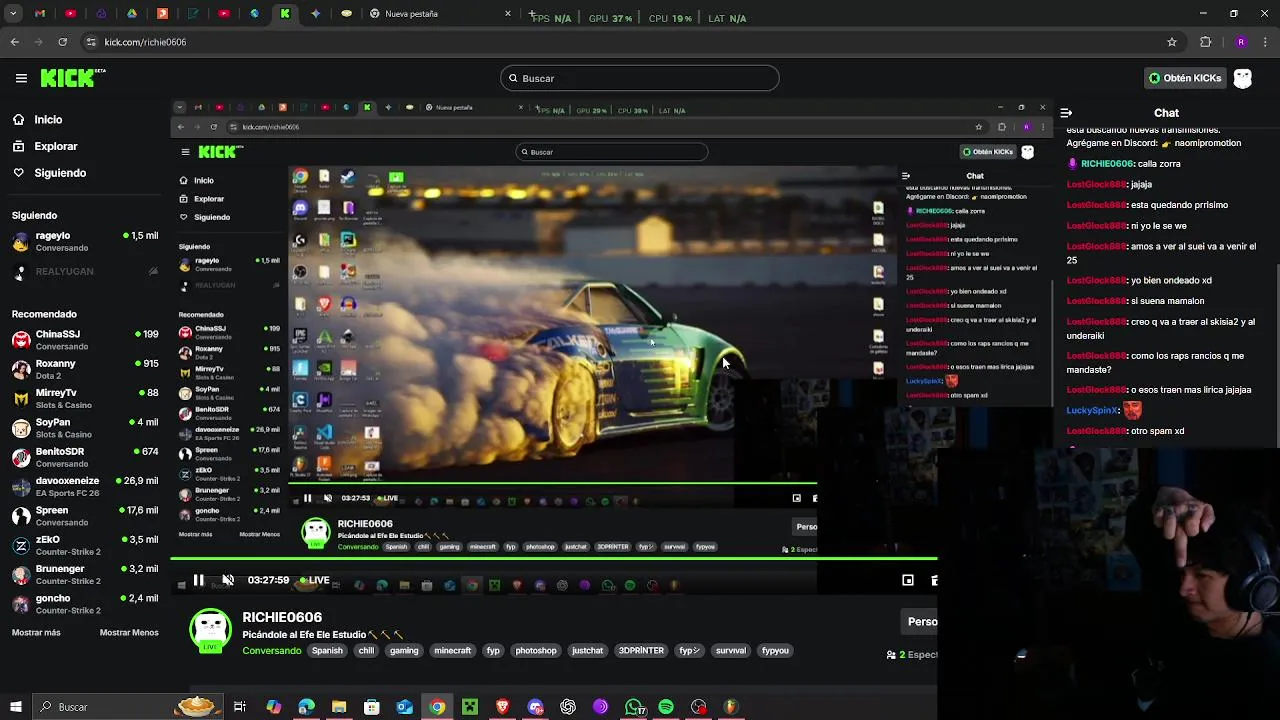Viewport: 1280px width, 720px height.
Task: Click zEKO's channel avatar
Action: click(x=21, y=545)
